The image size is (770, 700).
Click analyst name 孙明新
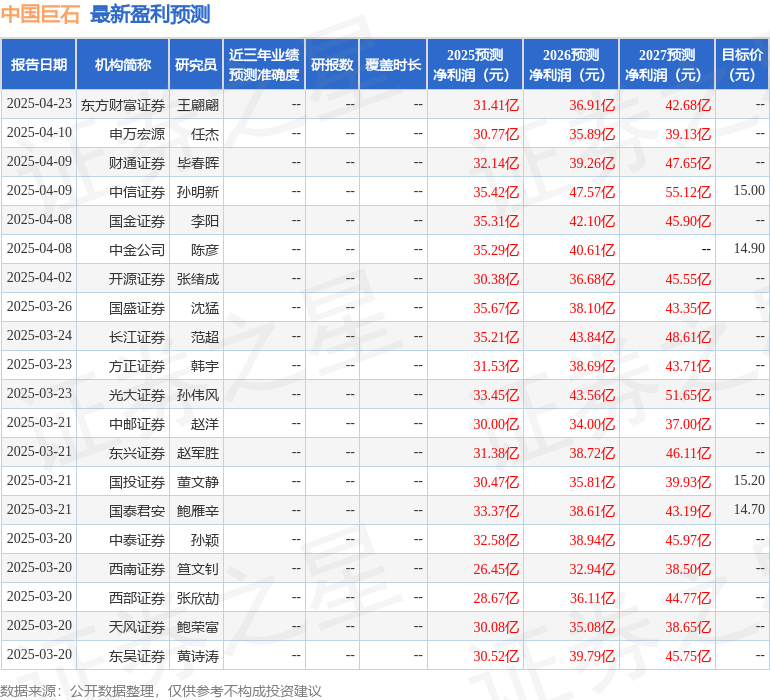pos(198,192)
